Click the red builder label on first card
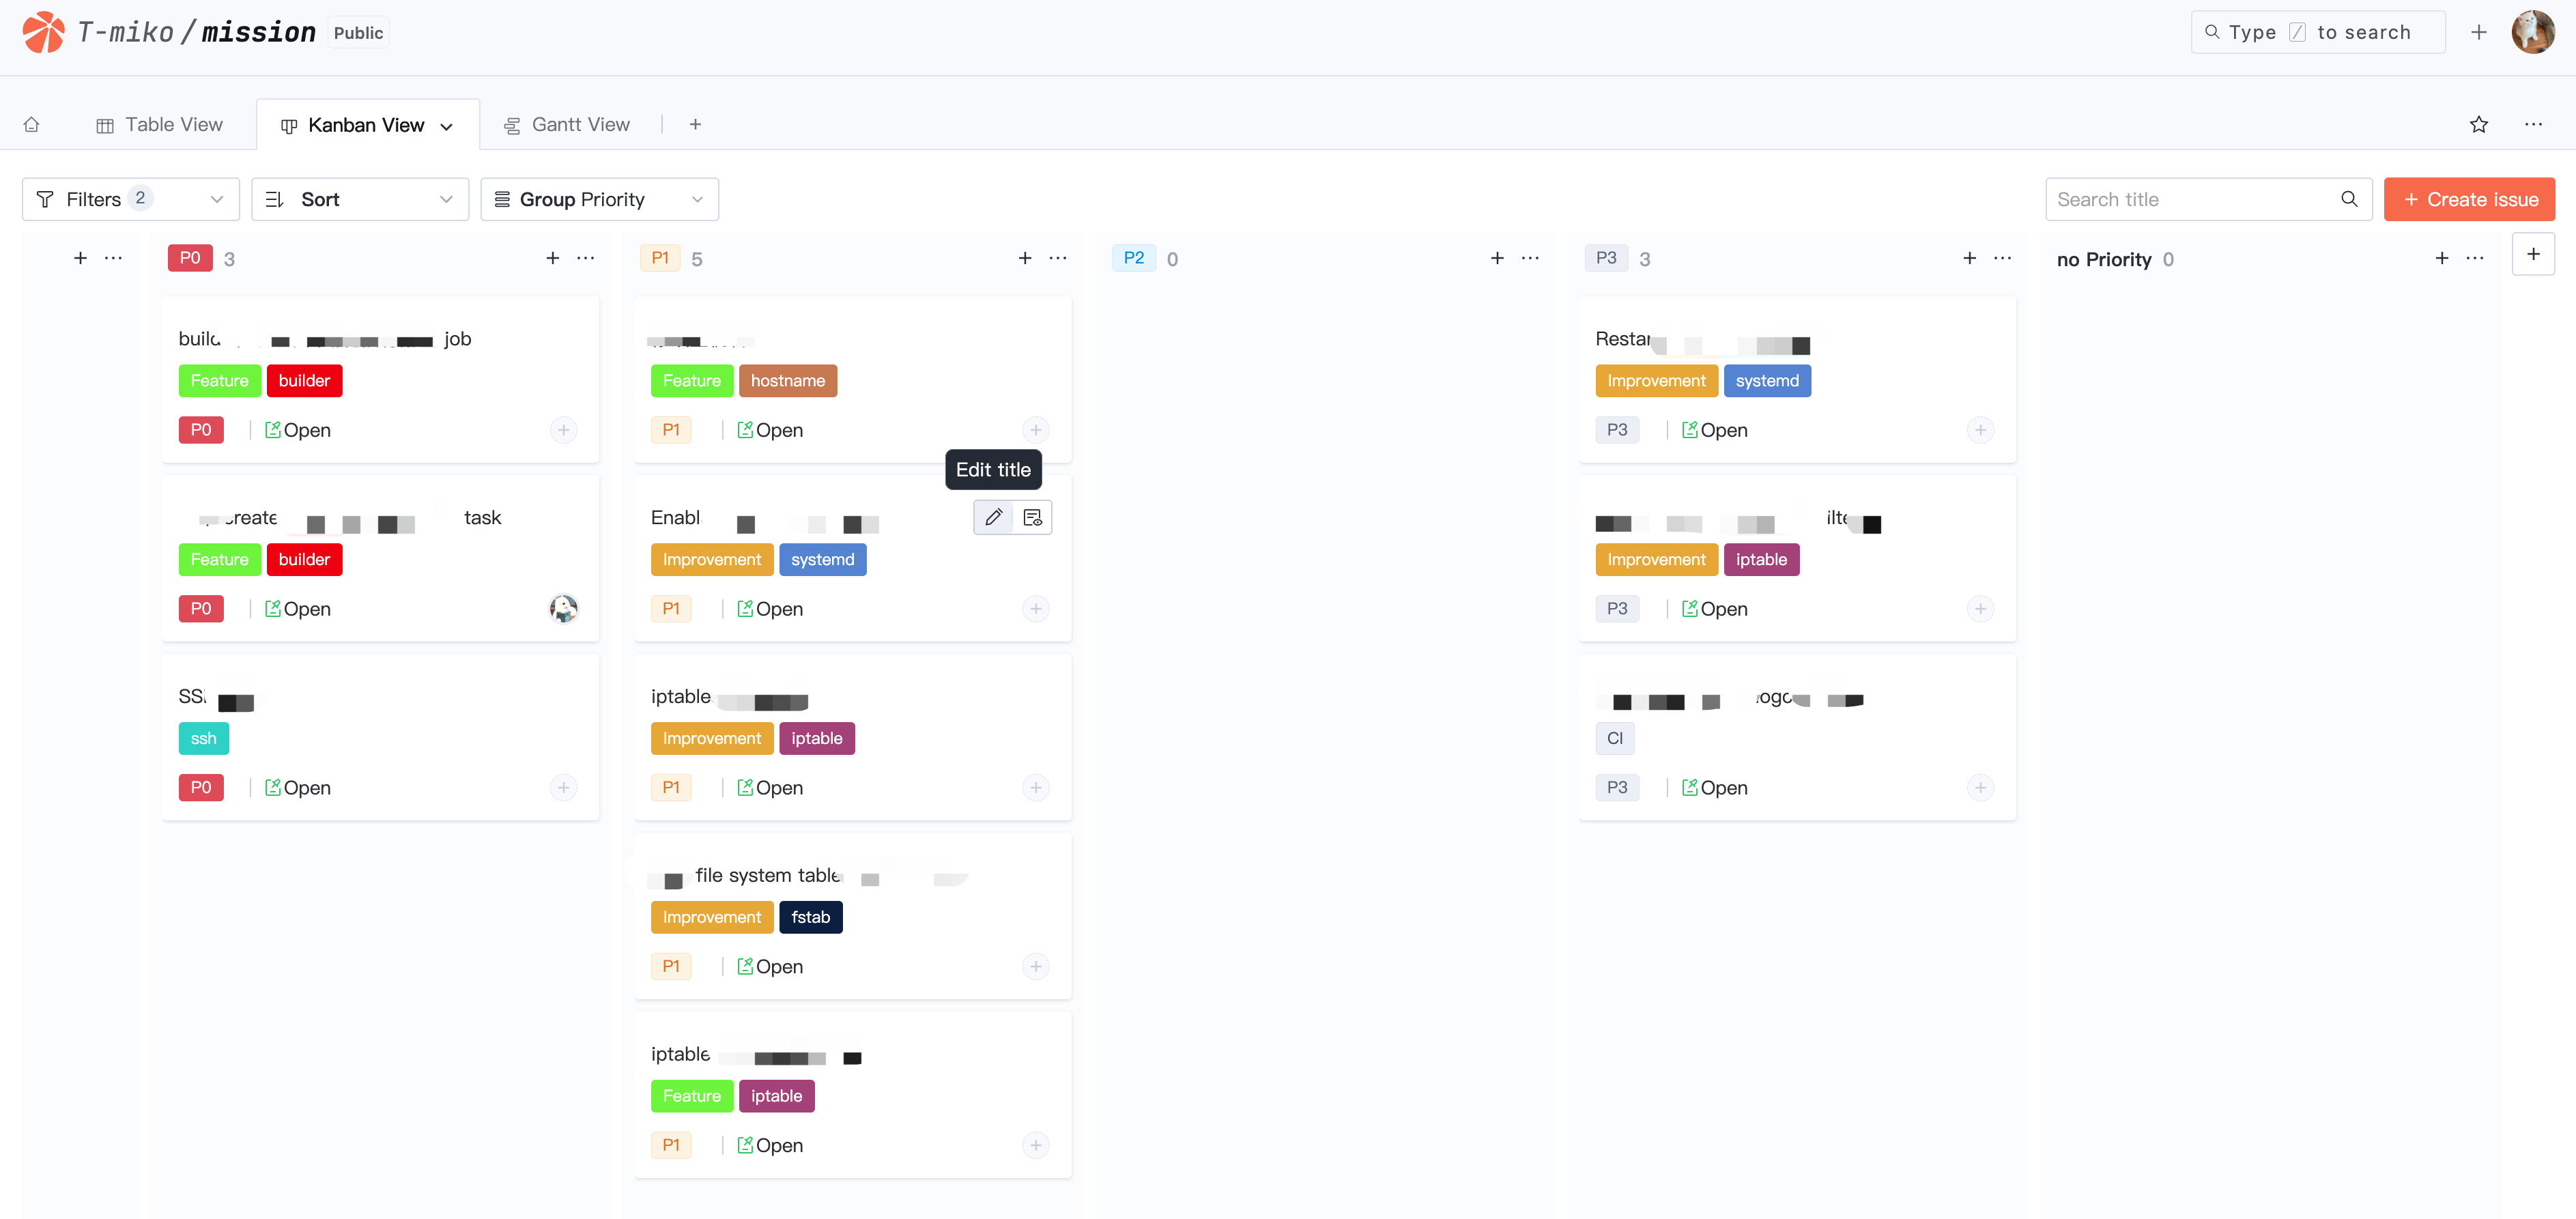 click(x=304, y=381)
